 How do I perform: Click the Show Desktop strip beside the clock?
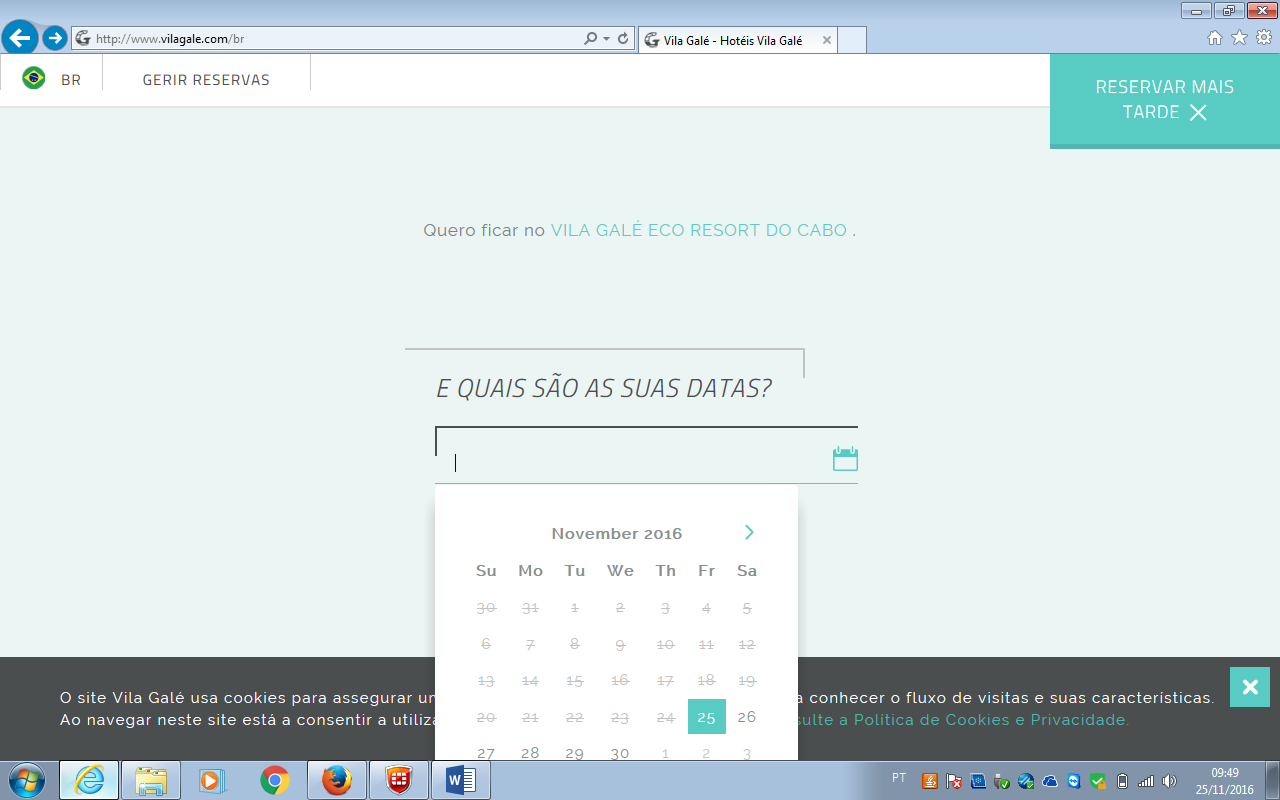[x=1272, y=780]
